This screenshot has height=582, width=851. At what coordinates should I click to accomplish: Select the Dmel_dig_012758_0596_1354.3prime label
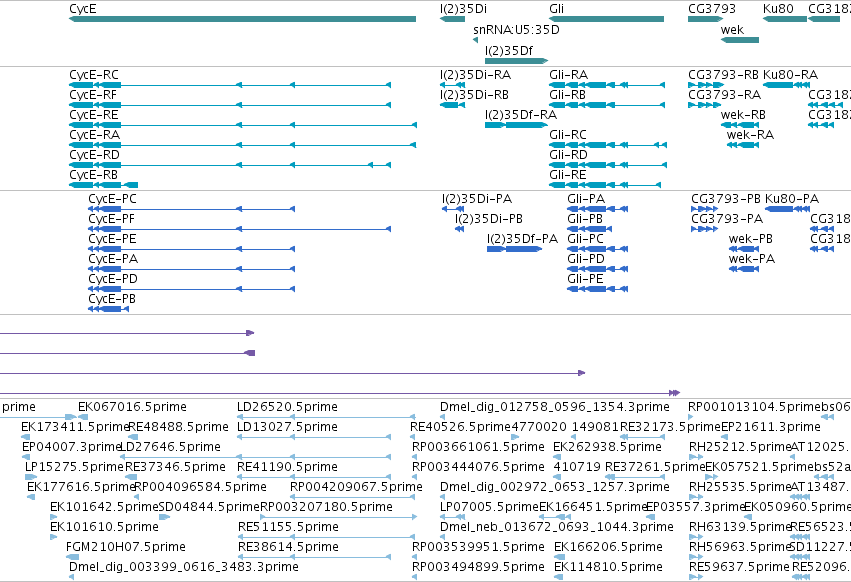(555, 407)
